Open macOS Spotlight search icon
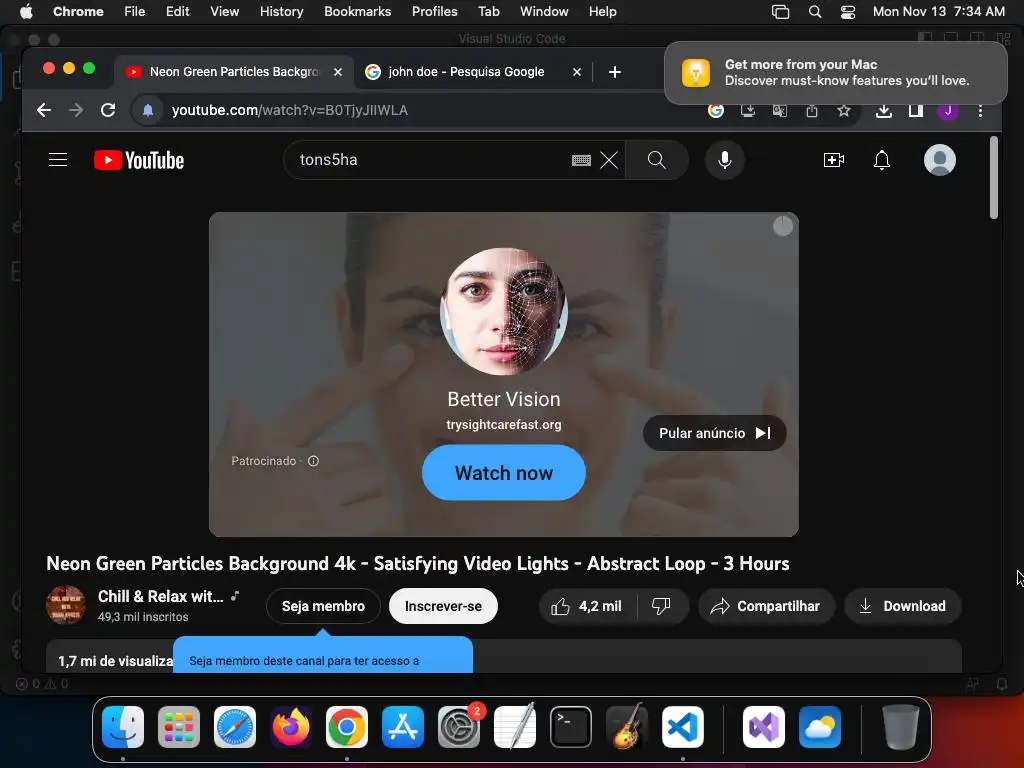The width and height of the screenshot is (1024, 768). 814,11
